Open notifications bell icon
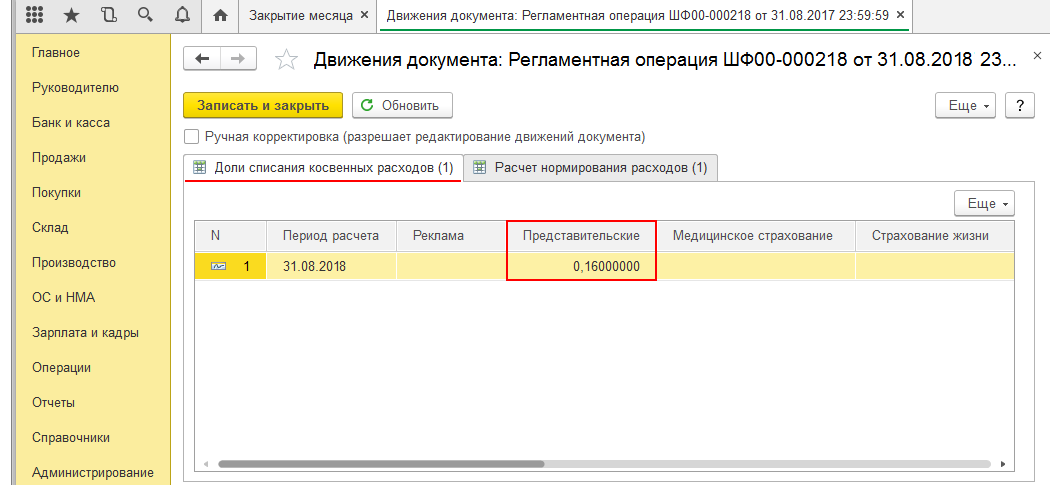 tap(182, 16)
